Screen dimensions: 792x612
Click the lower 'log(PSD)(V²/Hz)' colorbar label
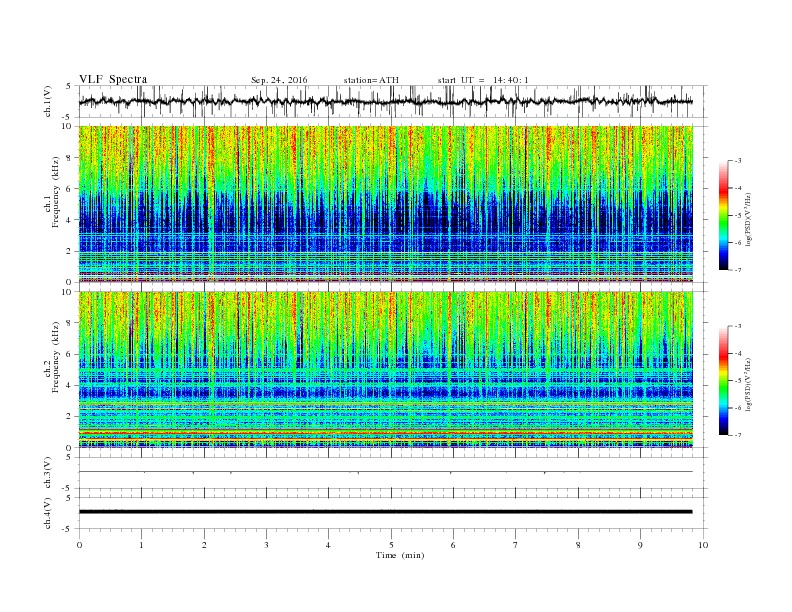pos(749,384)
